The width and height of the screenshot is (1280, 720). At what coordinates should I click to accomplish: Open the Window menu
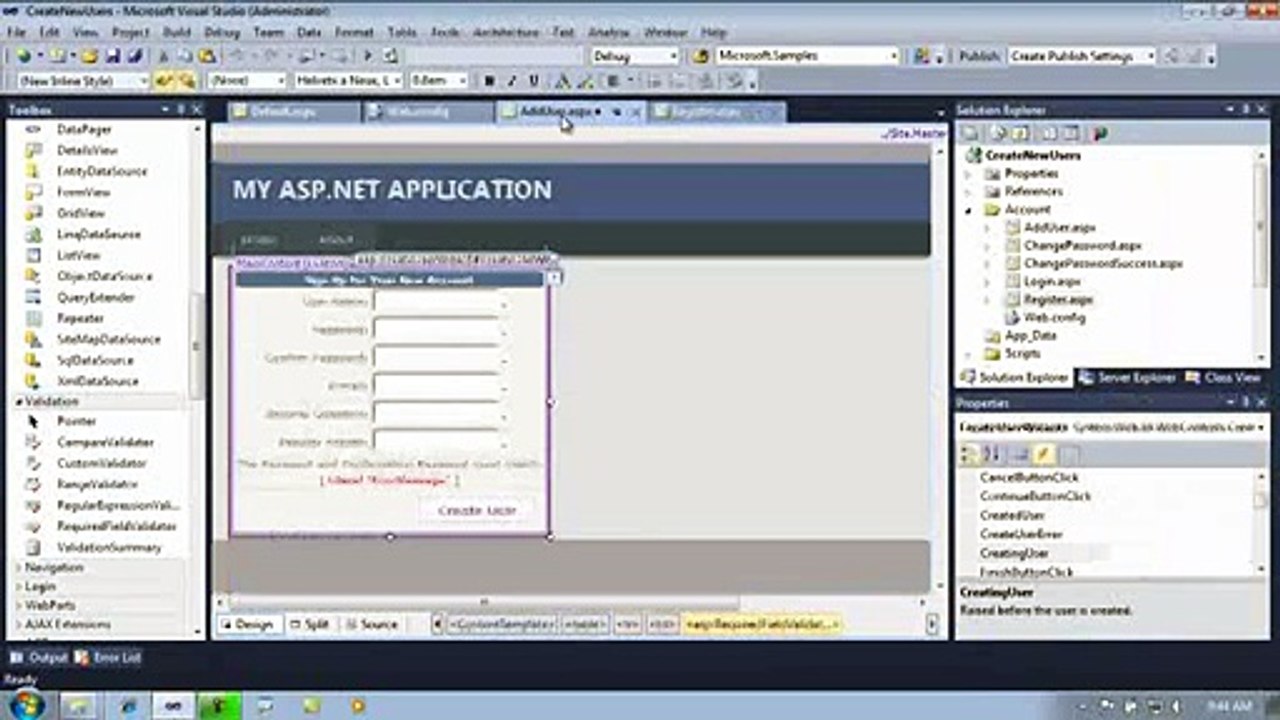point(665,32)
